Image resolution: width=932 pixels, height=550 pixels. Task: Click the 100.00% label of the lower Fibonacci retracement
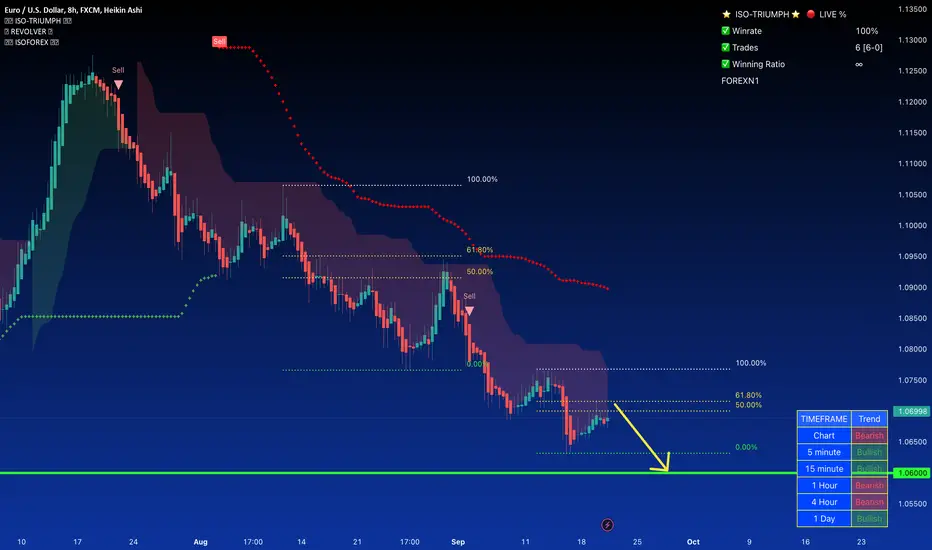[751, 363]
